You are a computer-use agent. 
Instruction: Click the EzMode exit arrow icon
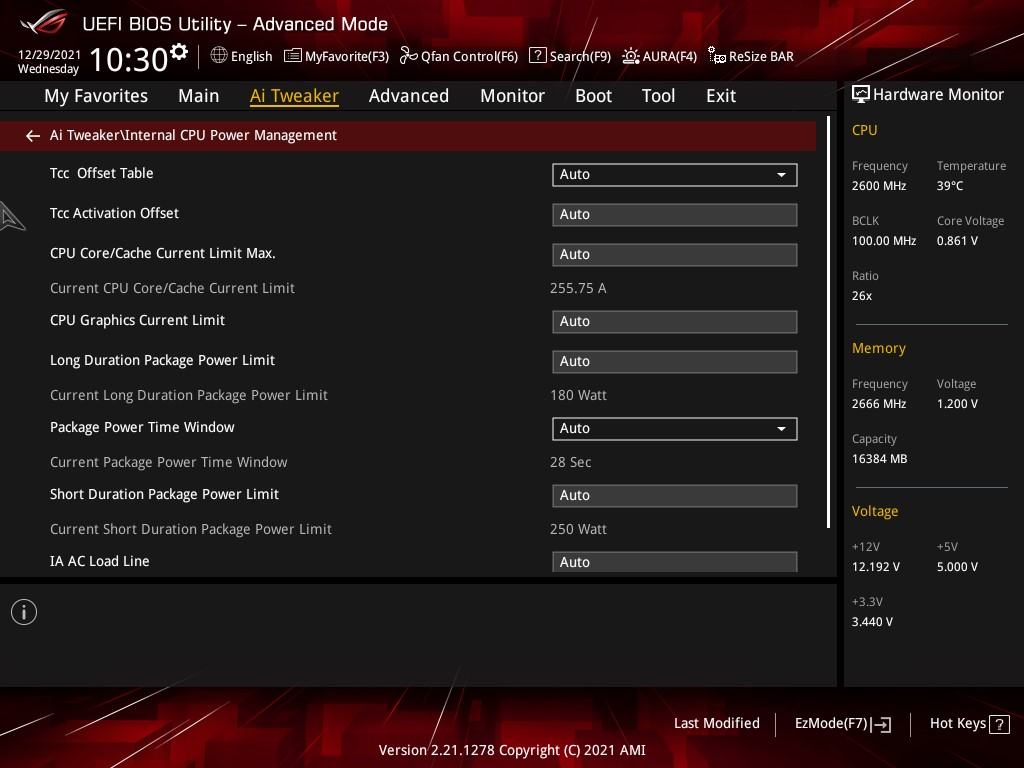tap(882, 724)
